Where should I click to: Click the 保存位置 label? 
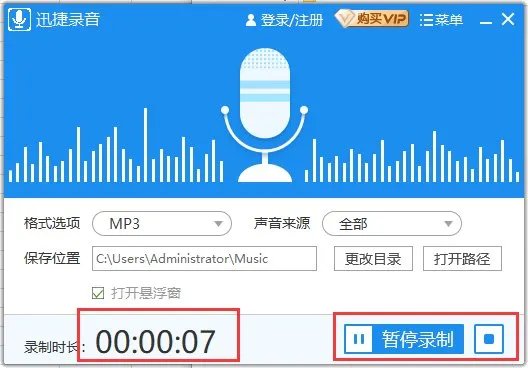click(x=52, y=259)
